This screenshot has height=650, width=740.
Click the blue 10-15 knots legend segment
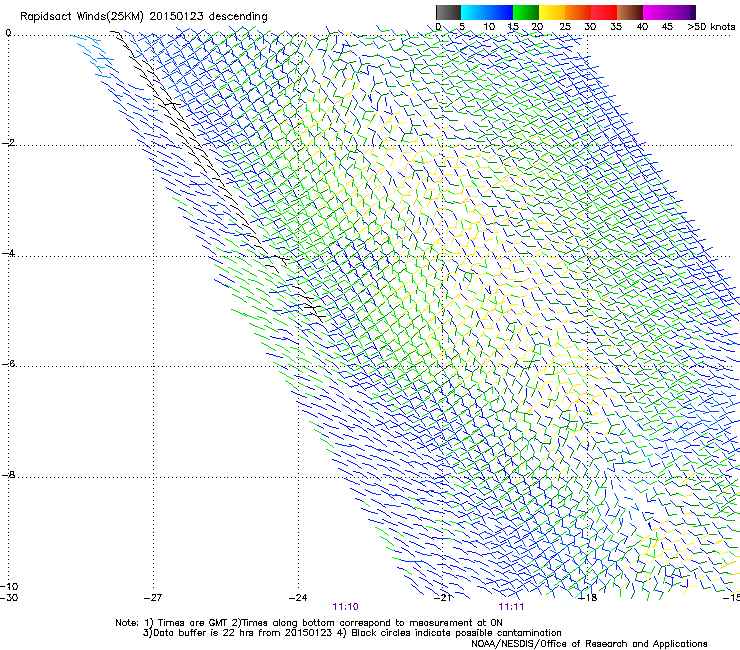click(500, 12)
